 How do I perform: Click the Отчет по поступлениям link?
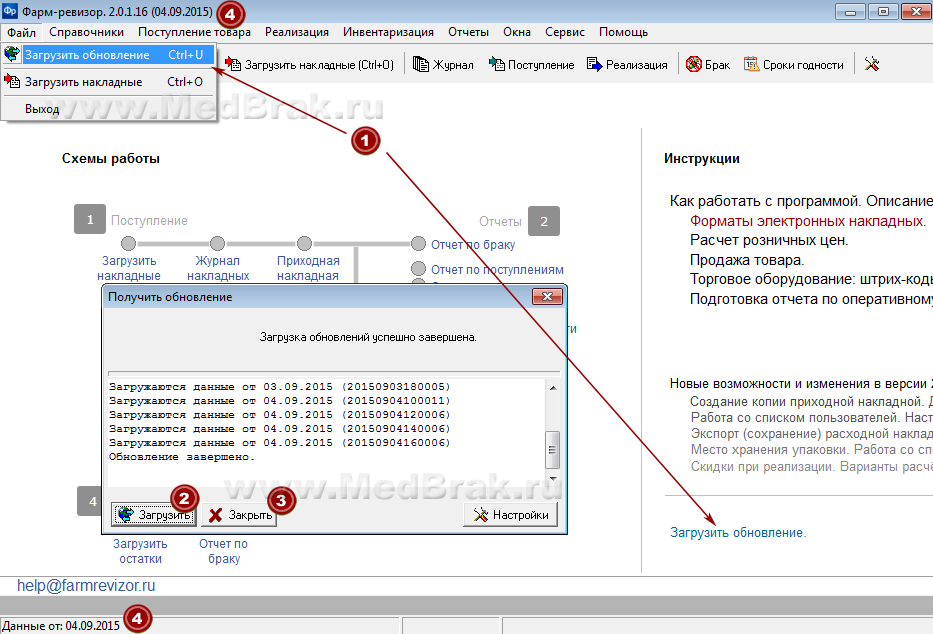(x=497, y=269)
